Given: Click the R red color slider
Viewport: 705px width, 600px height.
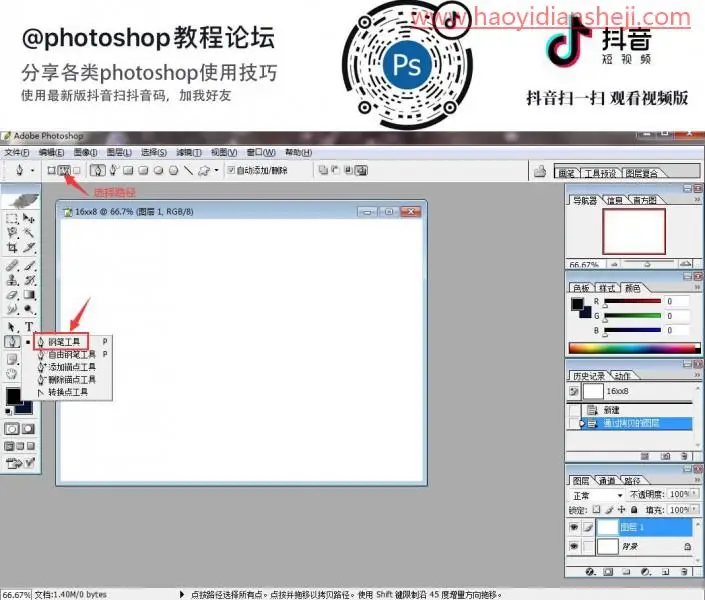Looking at the screenshot, I should [x=633, y=301].
